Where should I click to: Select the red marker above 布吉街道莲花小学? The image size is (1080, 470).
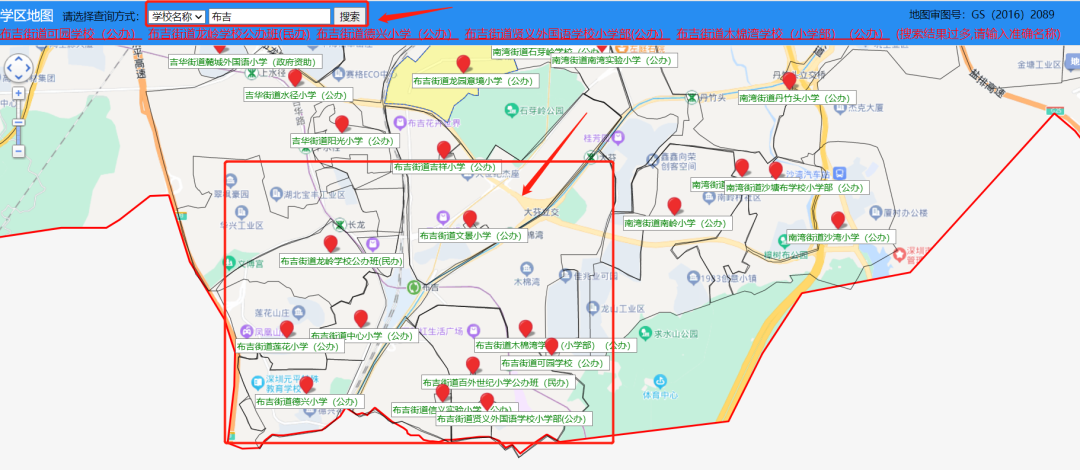[287, 329]
